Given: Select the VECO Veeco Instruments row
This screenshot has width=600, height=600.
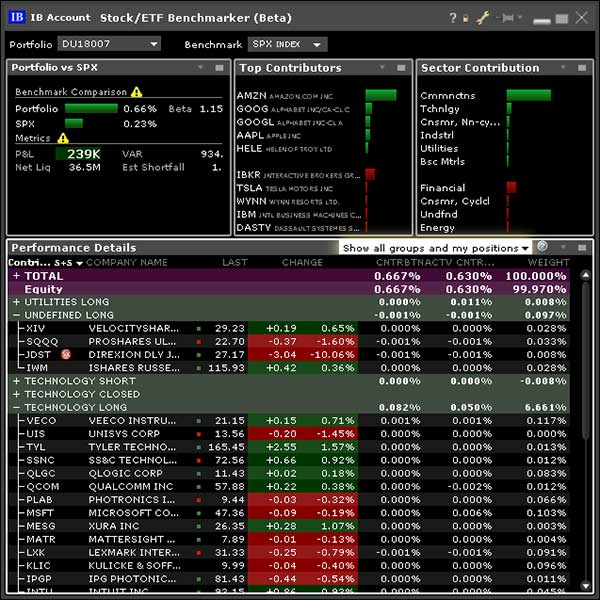Looking at the screenshot, I should click(289, 421).
